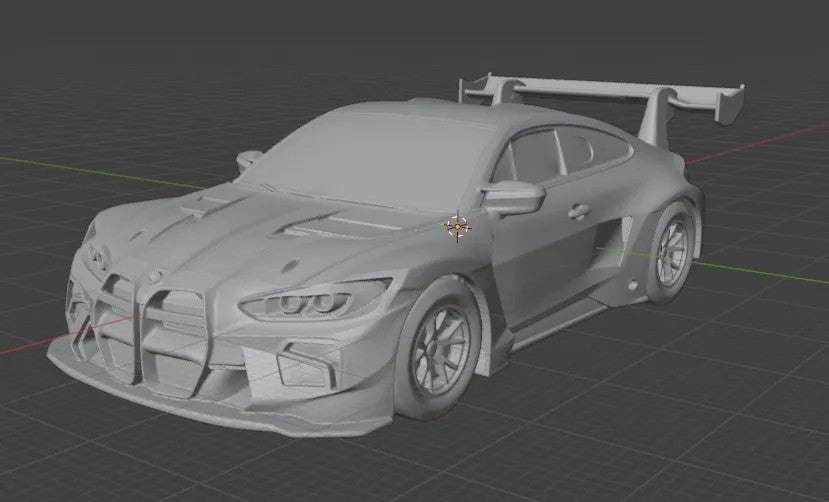Click the headlight with twin round lamps
Screen dimensions: 829x502
[316, 302]
